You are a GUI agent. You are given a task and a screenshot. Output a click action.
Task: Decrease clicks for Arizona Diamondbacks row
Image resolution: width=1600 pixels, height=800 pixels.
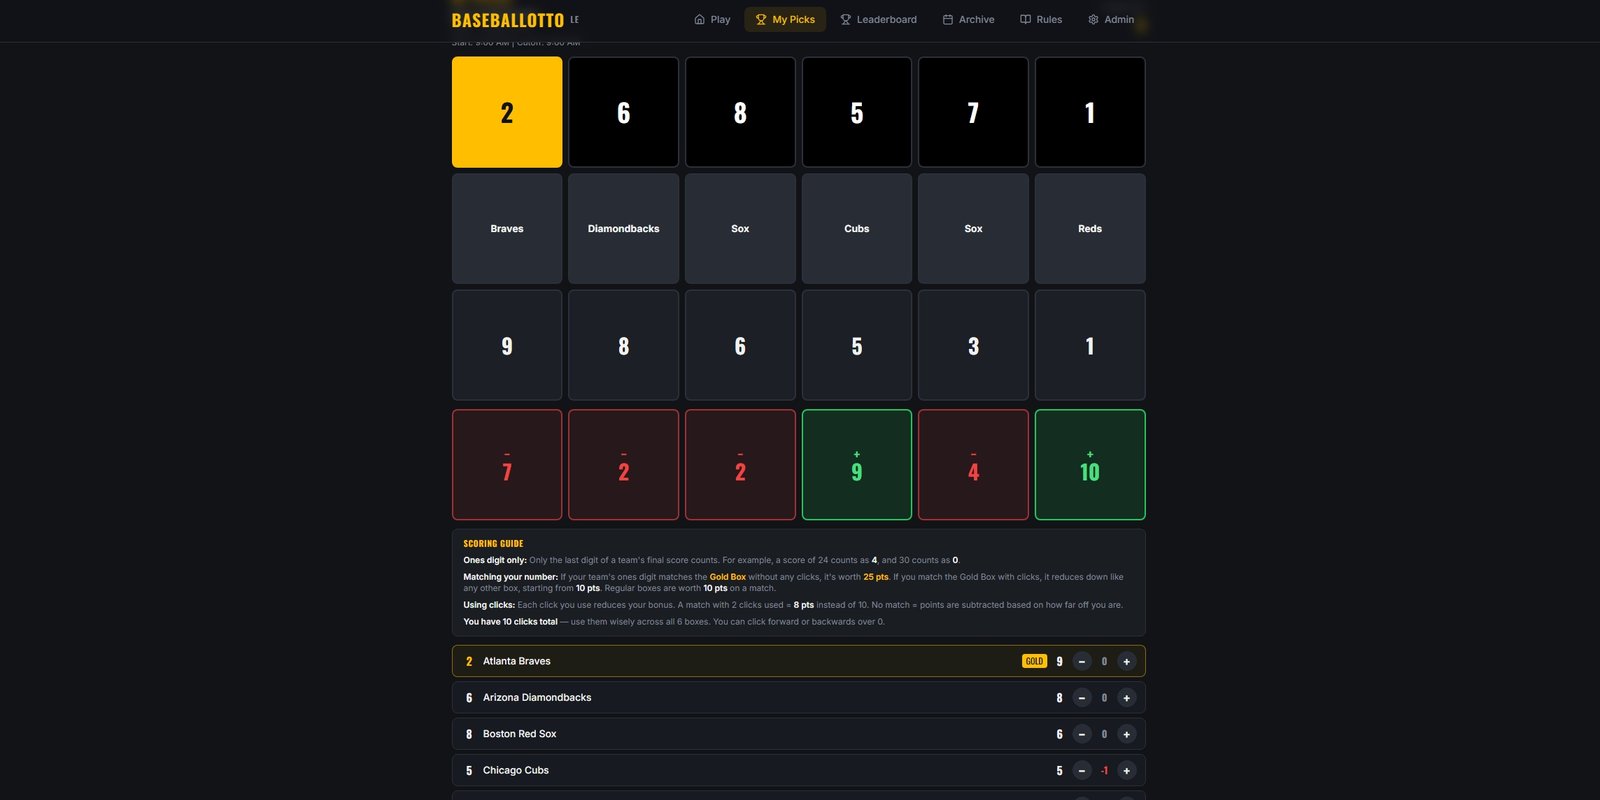coord(1081,698)
